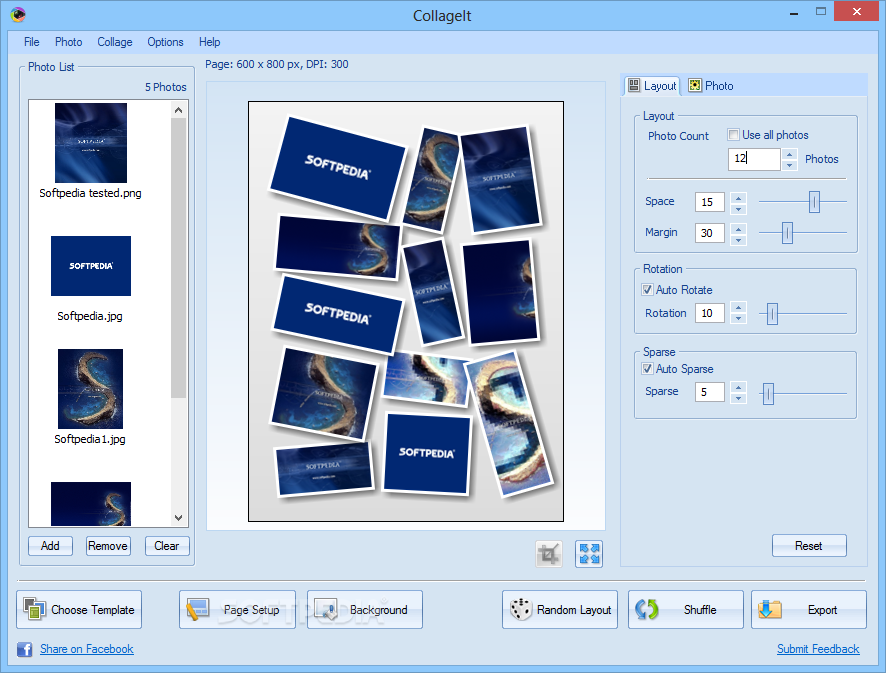Click the Space value input field
The image size is (886, 673).
(x=710, y=202)
